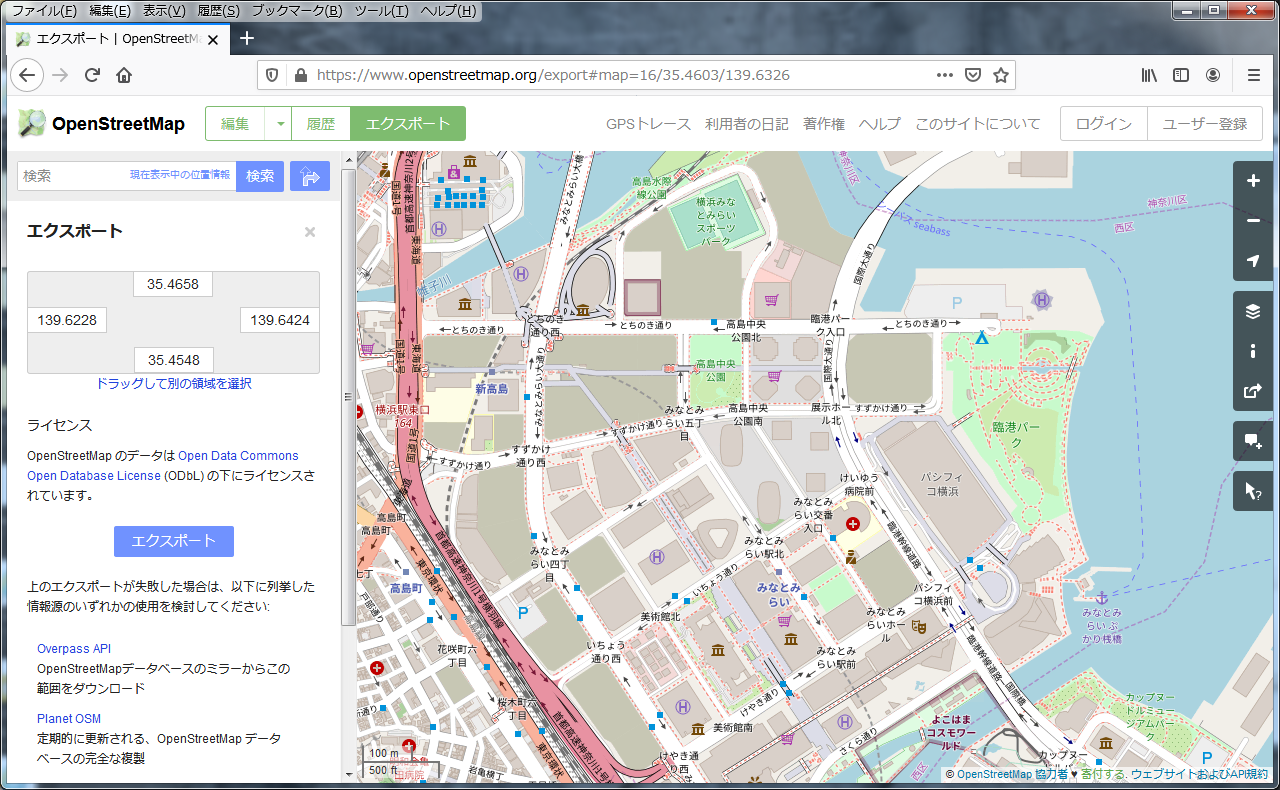The height and width of the screenshot is (790, 1280).
Task: Open the ファイル menu
Action: click(43, 11)
